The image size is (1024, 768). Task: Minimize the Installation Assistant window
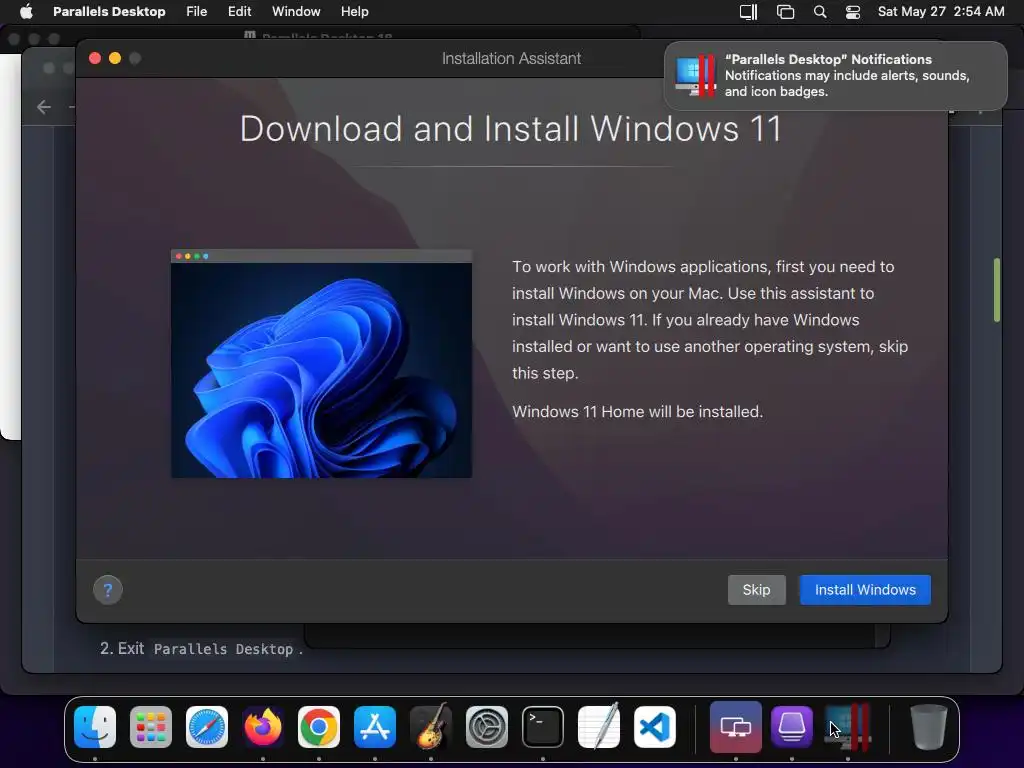pyautogui.click(x=115, y=58)
